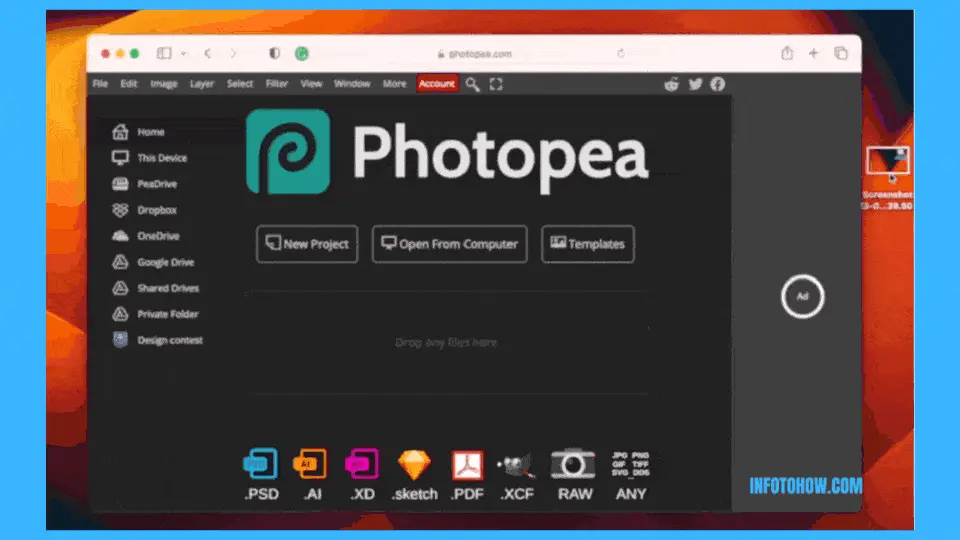This screenshot has height=540, width=960.
Task: Click the search magnifier icon
Action: [472, 84]
